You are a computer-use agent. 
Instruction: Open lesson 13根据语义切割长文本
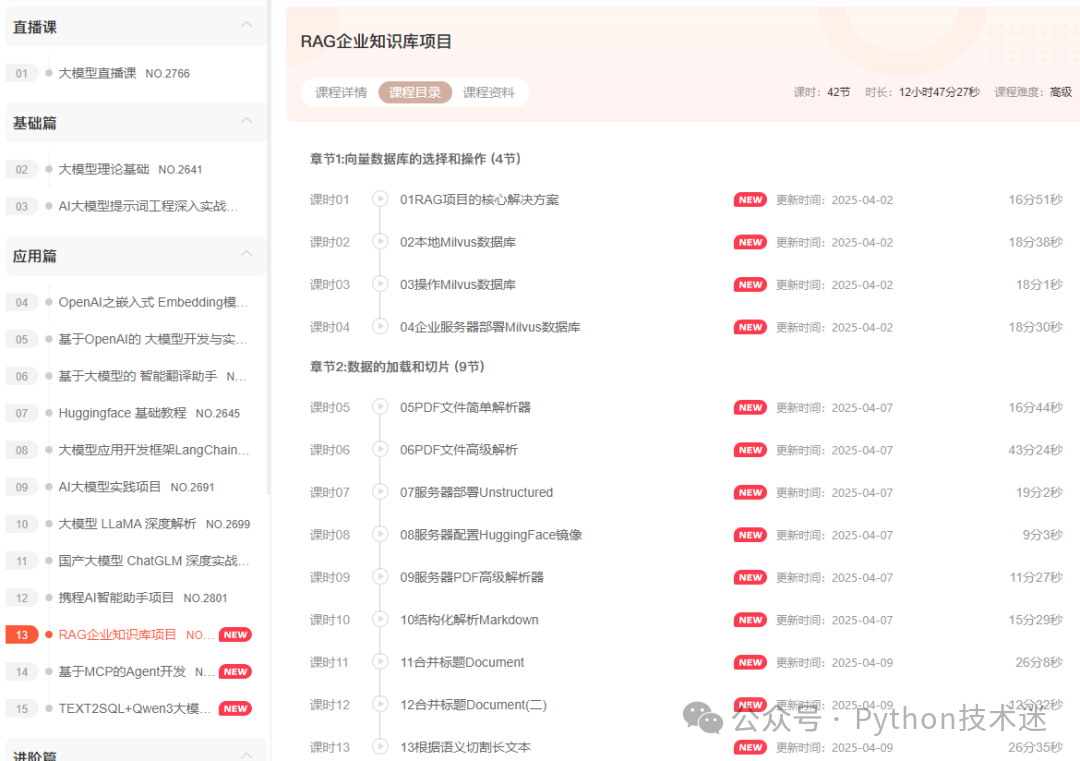tap(466, 747)
